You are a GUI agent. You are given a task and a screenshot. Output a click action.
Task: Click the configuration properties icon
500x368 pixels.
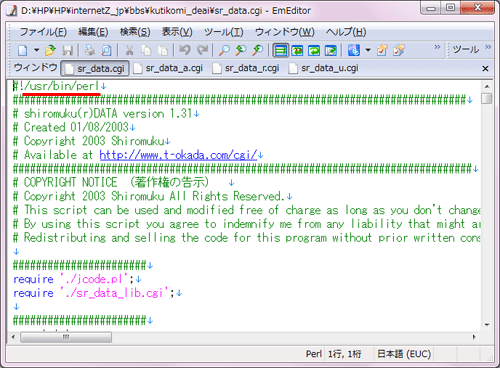coord(354,50)
